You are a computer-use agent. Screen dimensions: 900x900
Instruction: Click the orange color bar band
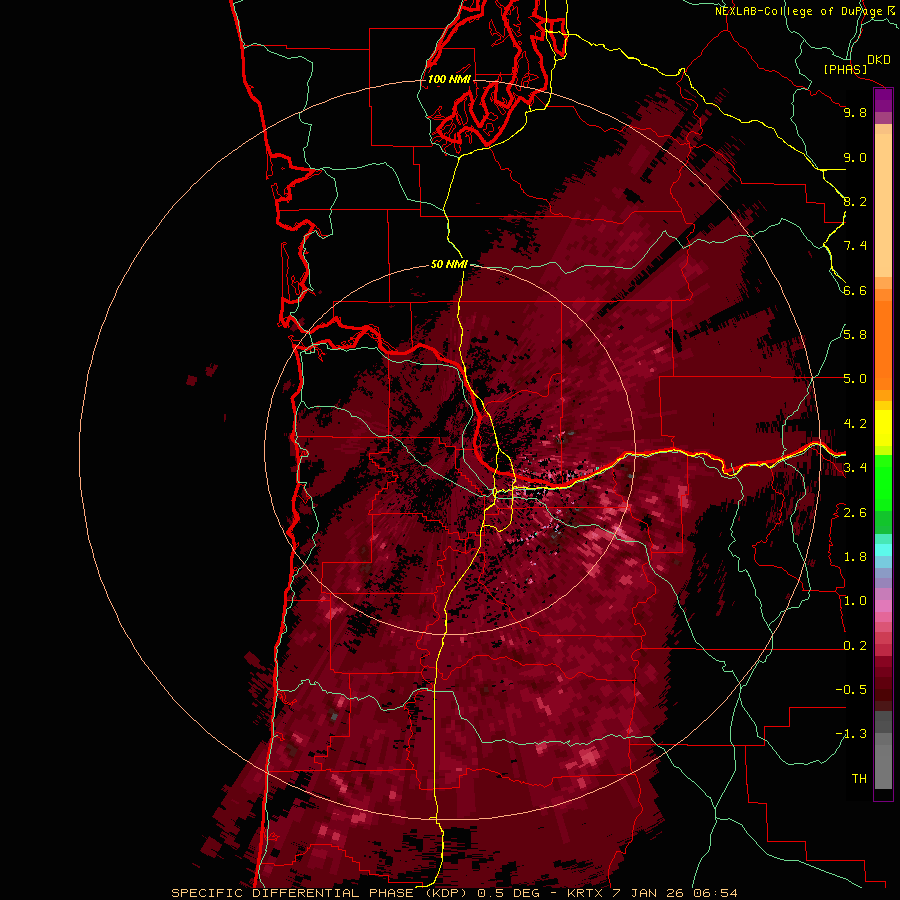pyautogui.click(x=883, y=340)
